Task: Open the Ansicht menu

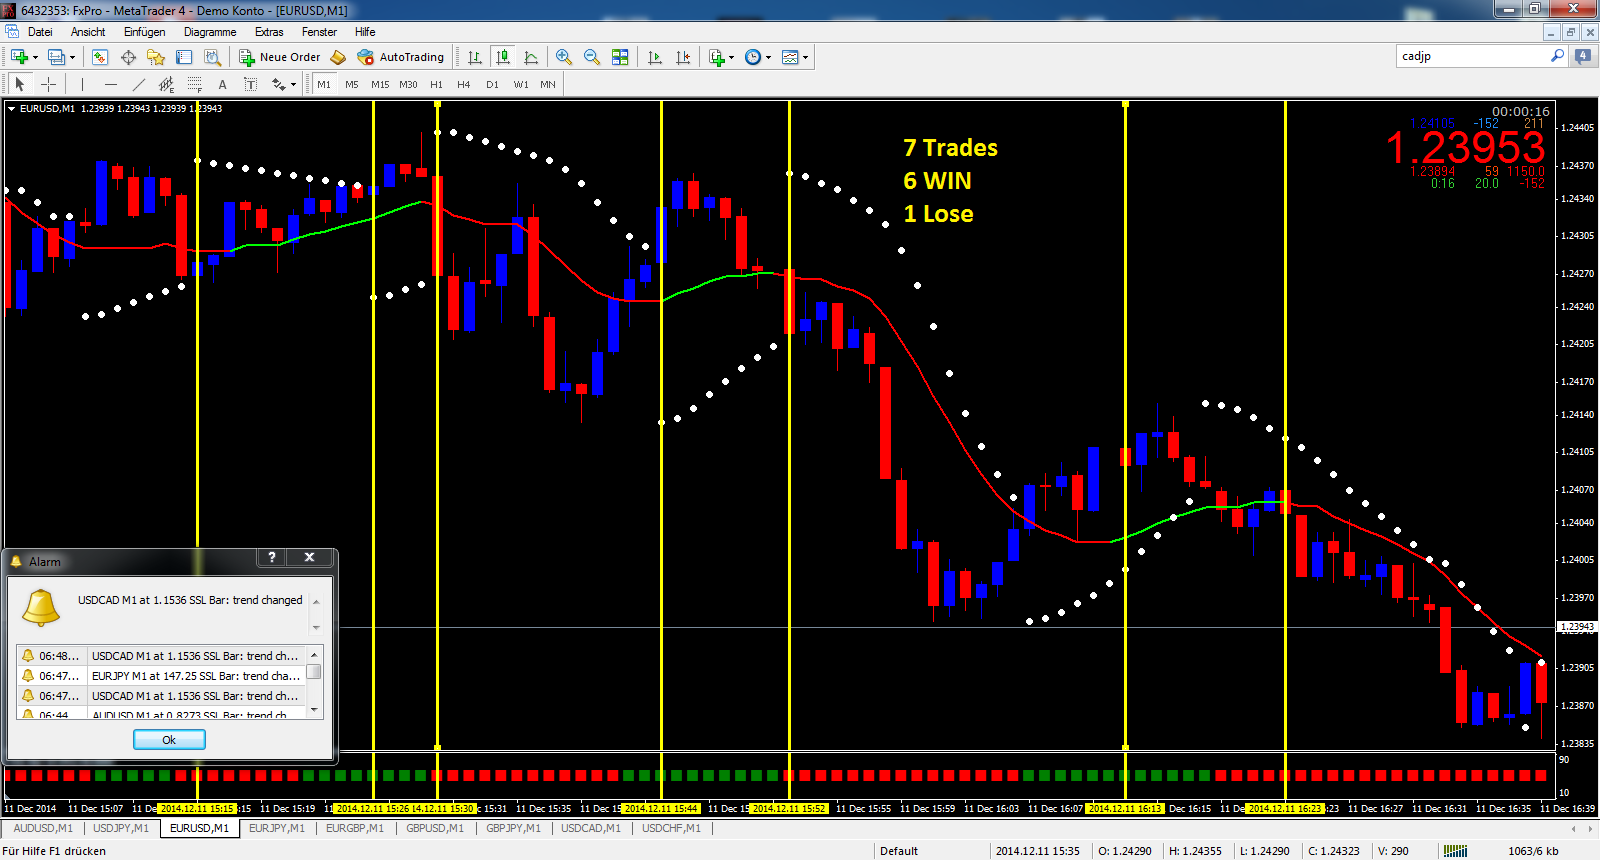Action: (x=88, y=32)
